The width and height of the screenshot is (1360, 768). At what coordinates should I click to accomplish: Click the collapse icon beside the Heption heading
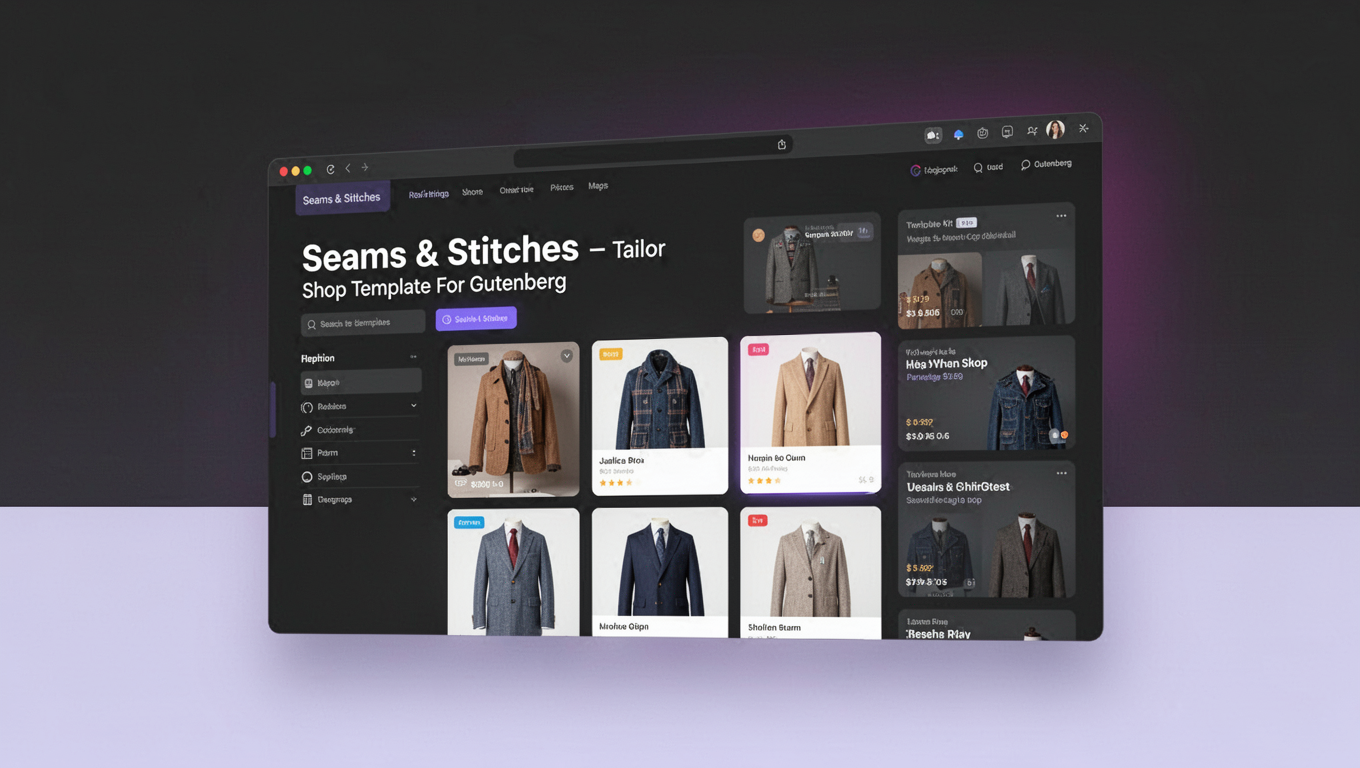coord(413,357)
